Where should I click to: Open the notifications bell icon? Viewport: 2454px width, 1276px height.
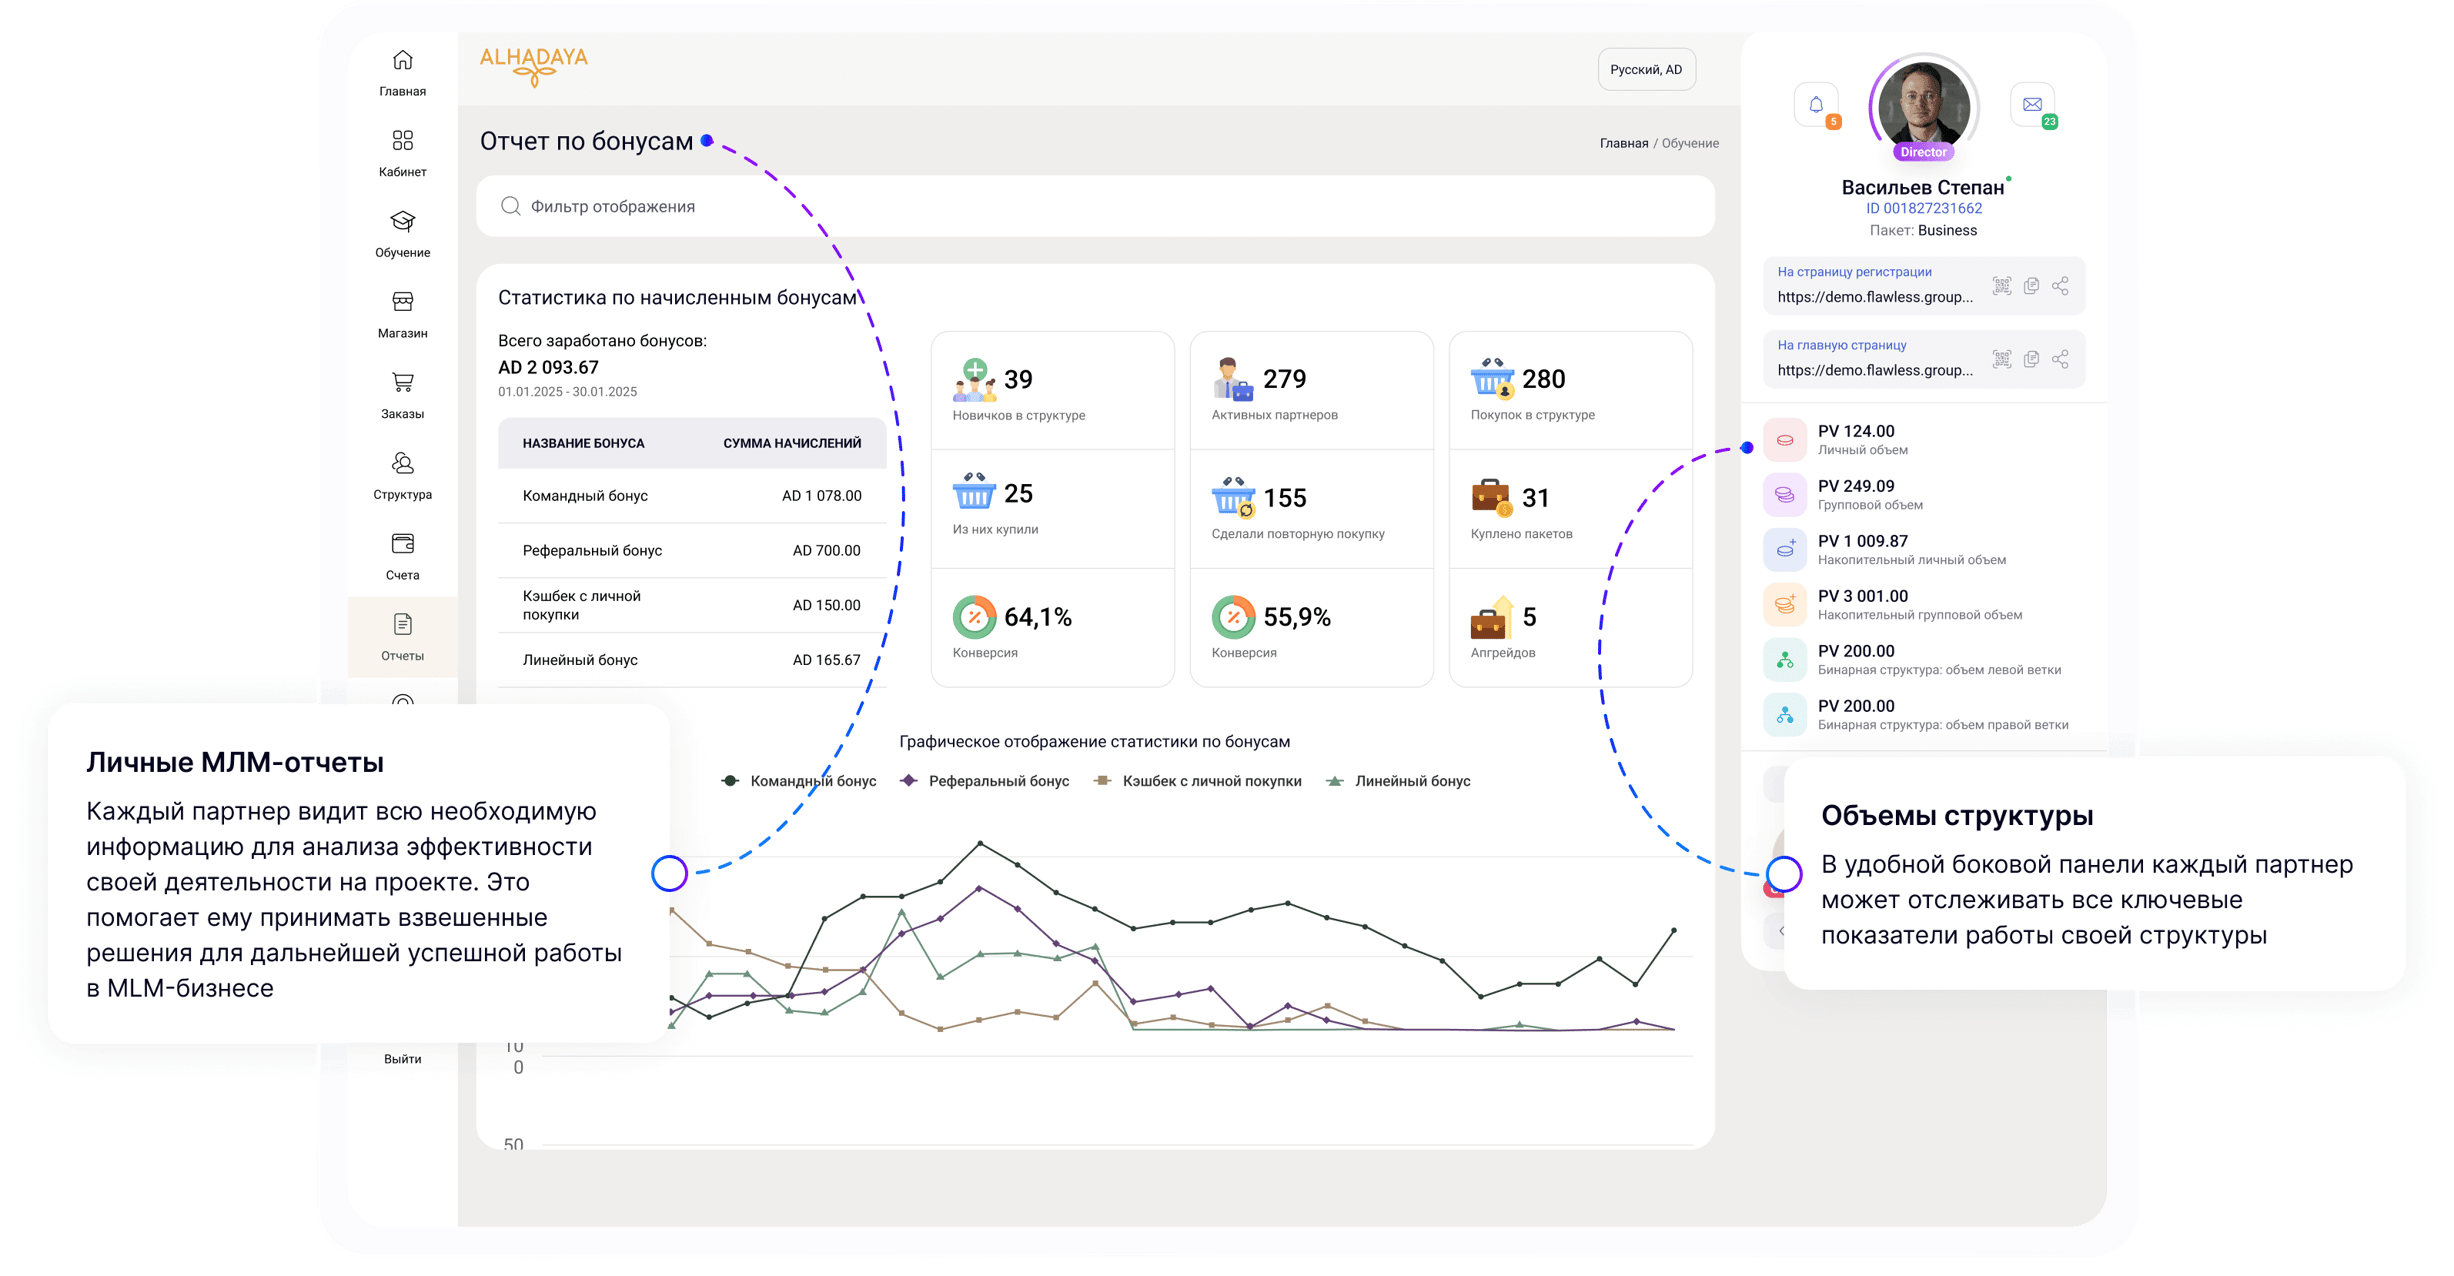pos(1816,104)
